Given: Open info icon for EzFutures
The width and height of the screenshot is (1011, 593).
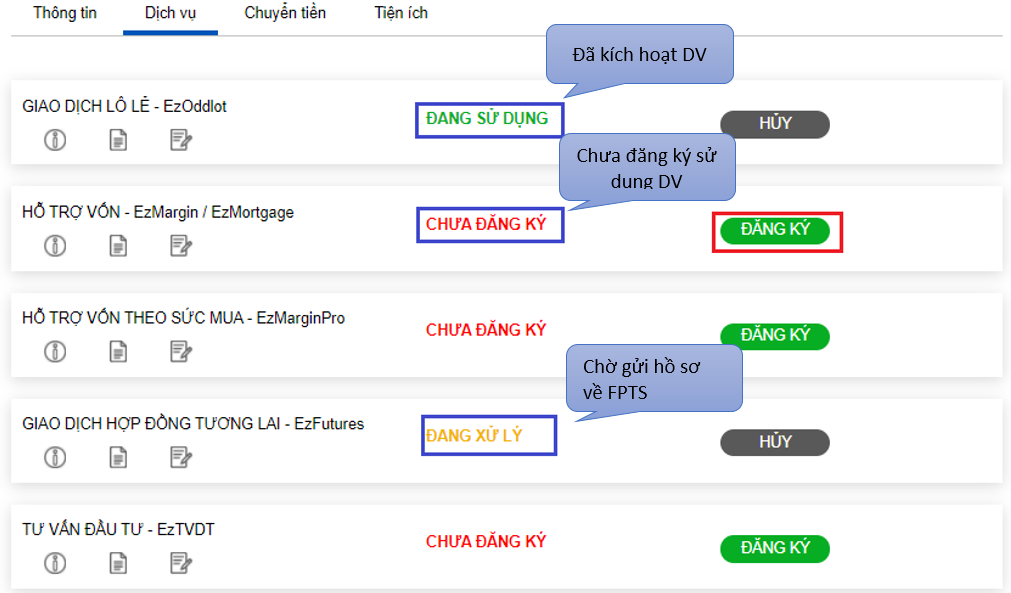Looking at the screenshot, I should (x=55, y=457).
